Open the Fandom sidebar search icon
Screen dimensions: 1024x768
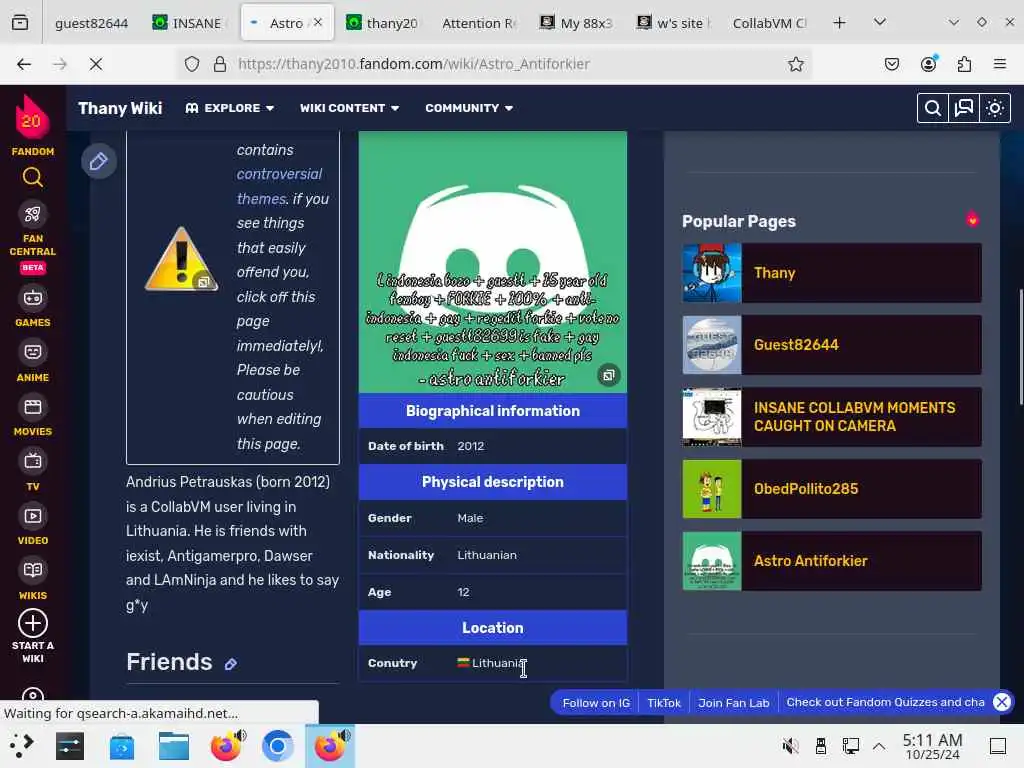[33, 178]
